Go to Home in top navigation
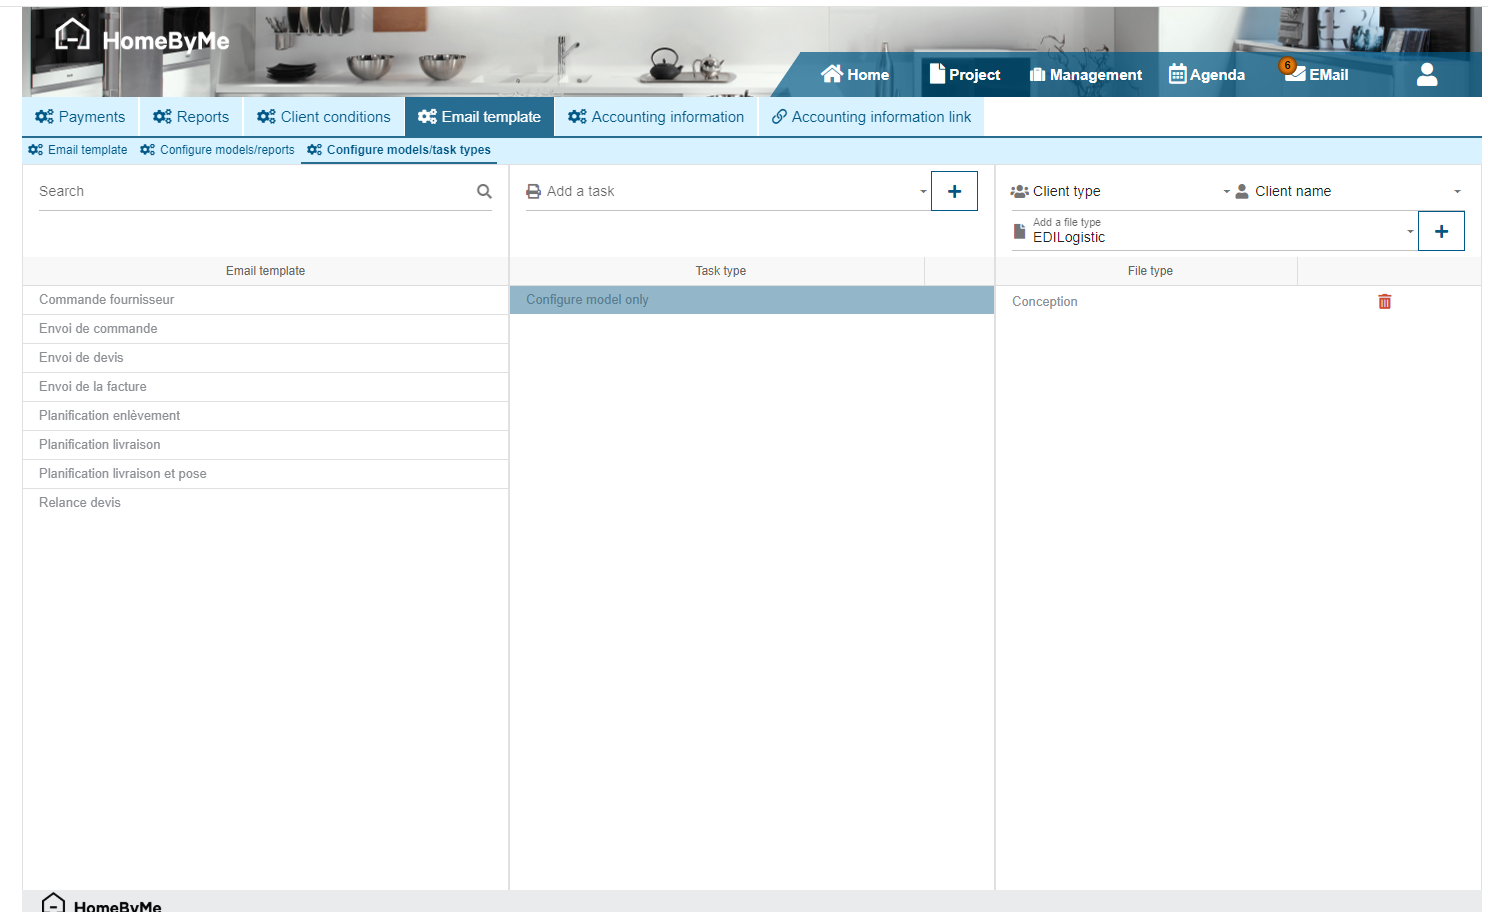Screen dimensions: 1488x912 (x=855, y=74)
